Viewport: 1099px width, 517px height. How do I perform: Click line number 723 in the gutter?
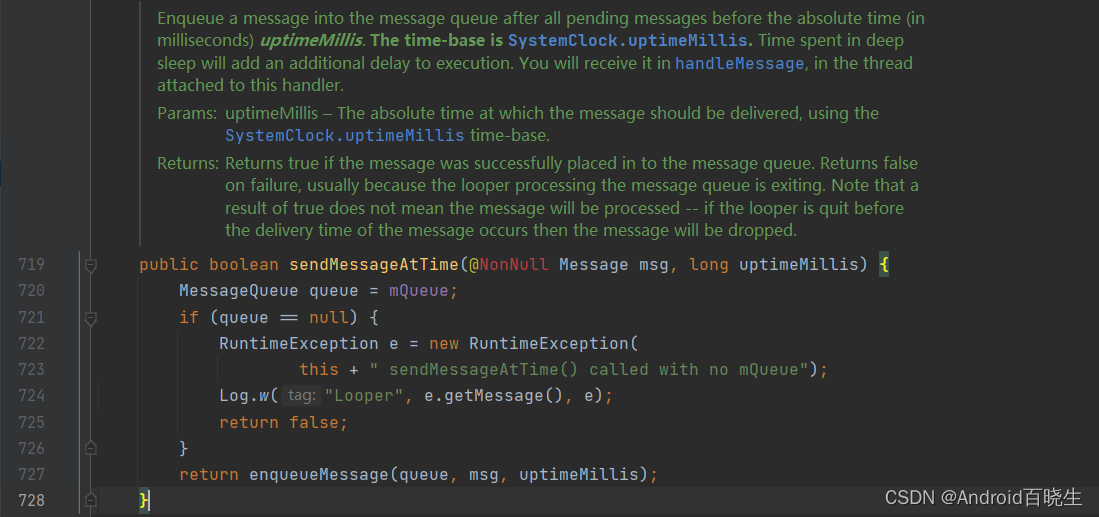tap(31, 370)
